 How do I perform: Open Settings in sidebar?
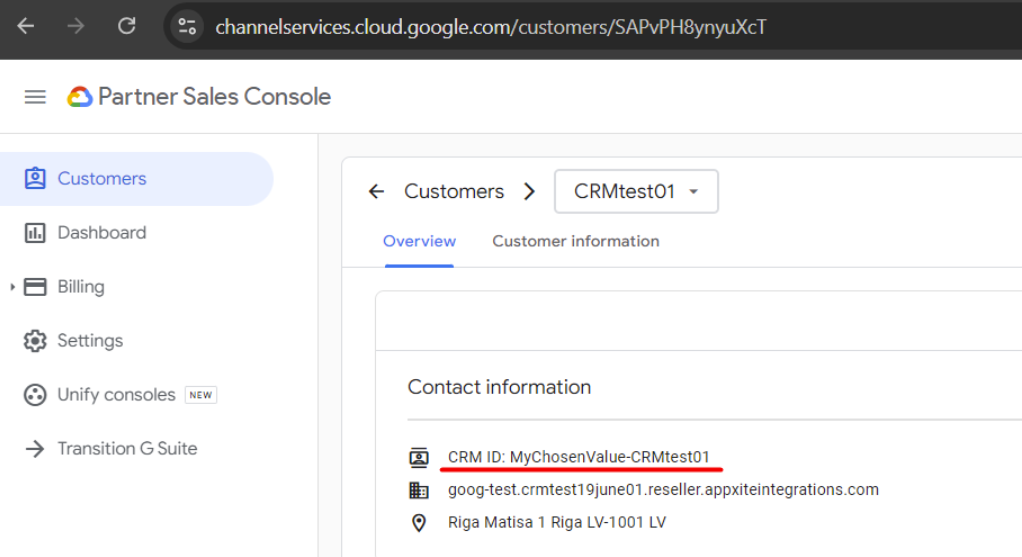(x=90, y=341)
